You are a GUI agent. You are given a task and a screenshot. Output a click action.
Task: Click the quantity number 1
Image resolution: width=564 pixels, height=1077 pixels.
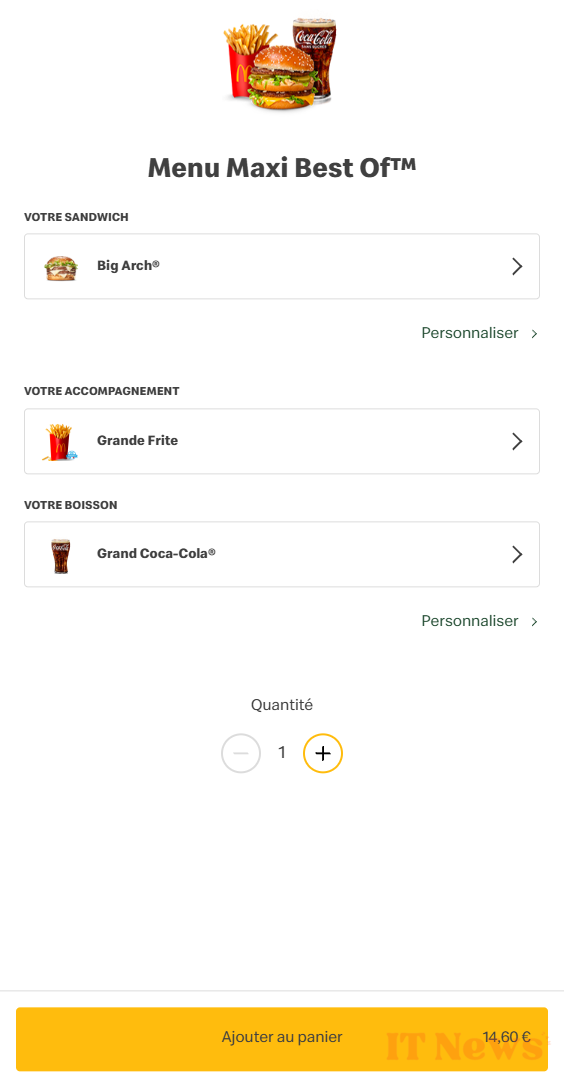tap(282, 753)
